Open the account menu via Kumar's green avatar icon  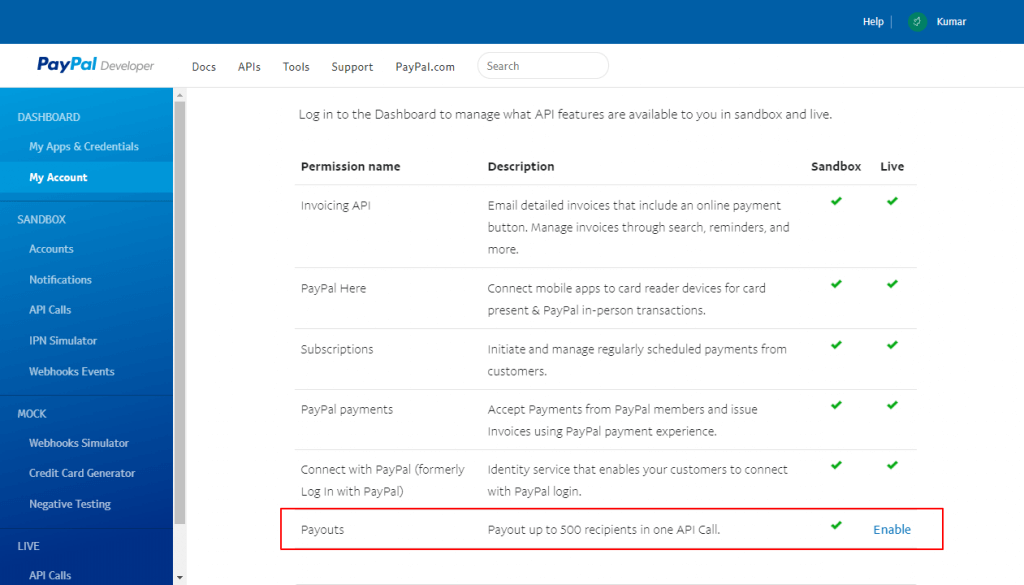(917, 21)
